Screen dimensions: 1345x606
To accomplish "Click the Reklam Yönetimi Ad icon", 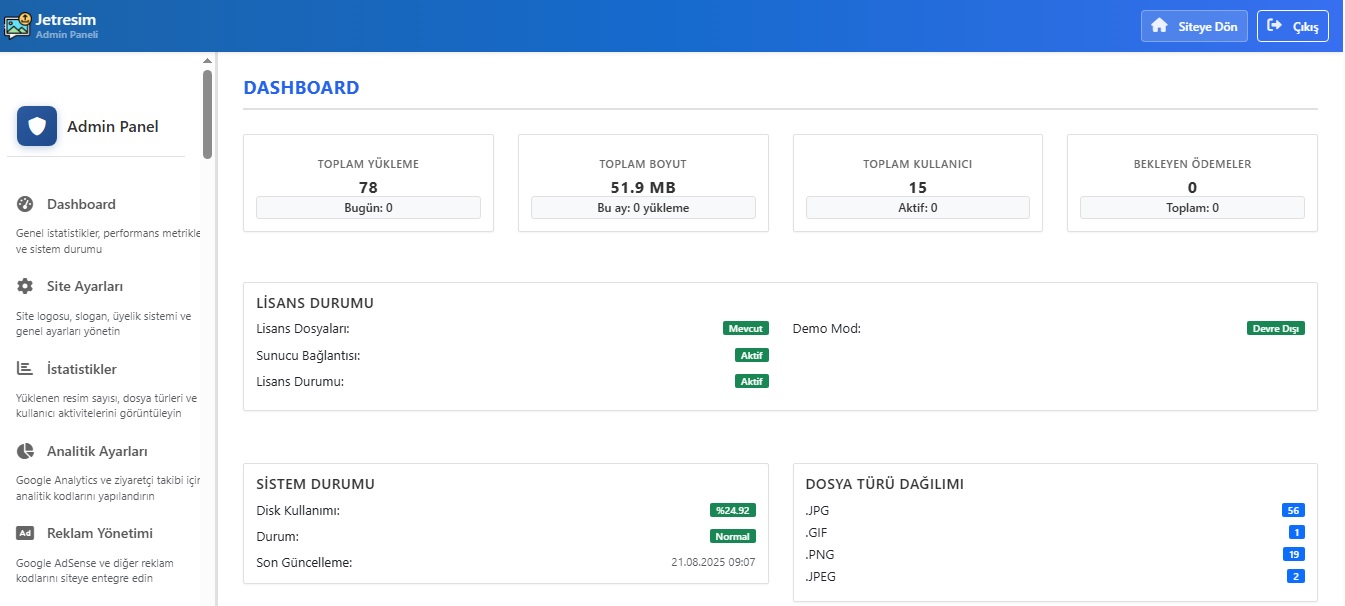I will pos(26,533).
